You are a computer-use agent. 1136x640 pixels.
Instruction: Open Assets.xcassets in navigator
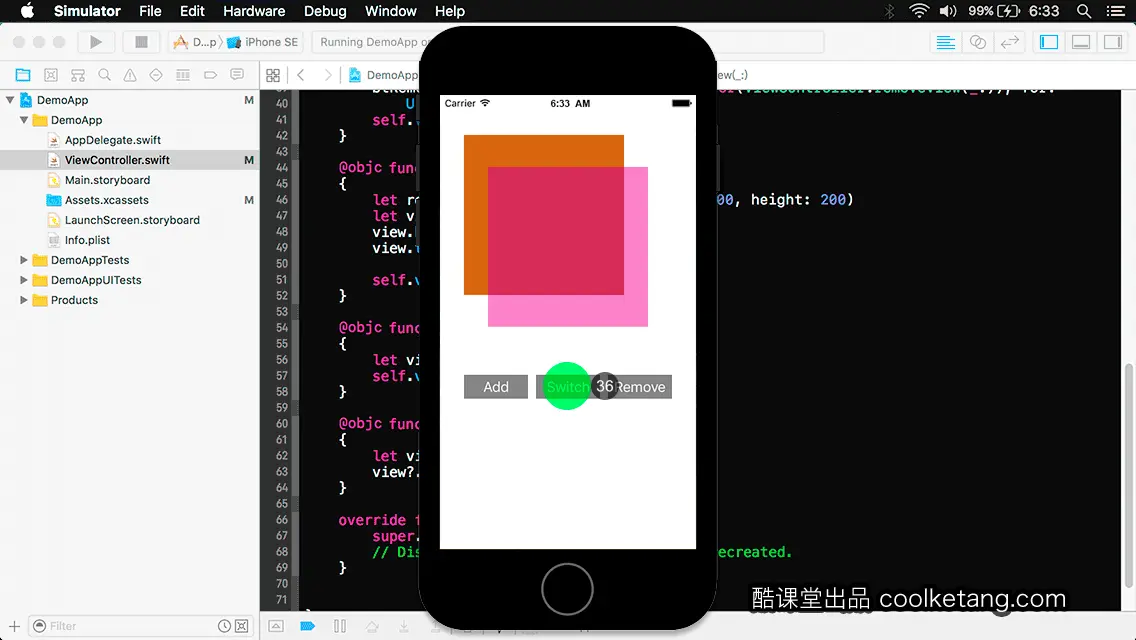[106, 199]
